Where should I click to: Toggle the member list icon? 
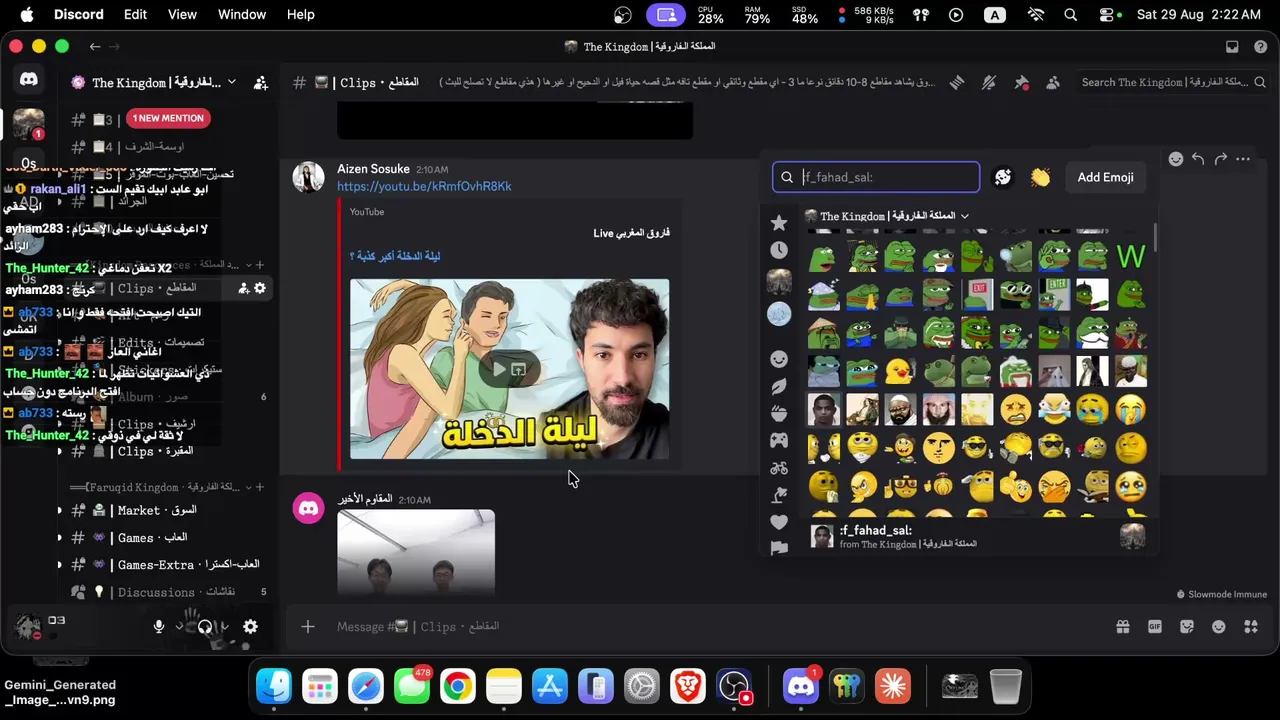click(x=1053, y=83)
